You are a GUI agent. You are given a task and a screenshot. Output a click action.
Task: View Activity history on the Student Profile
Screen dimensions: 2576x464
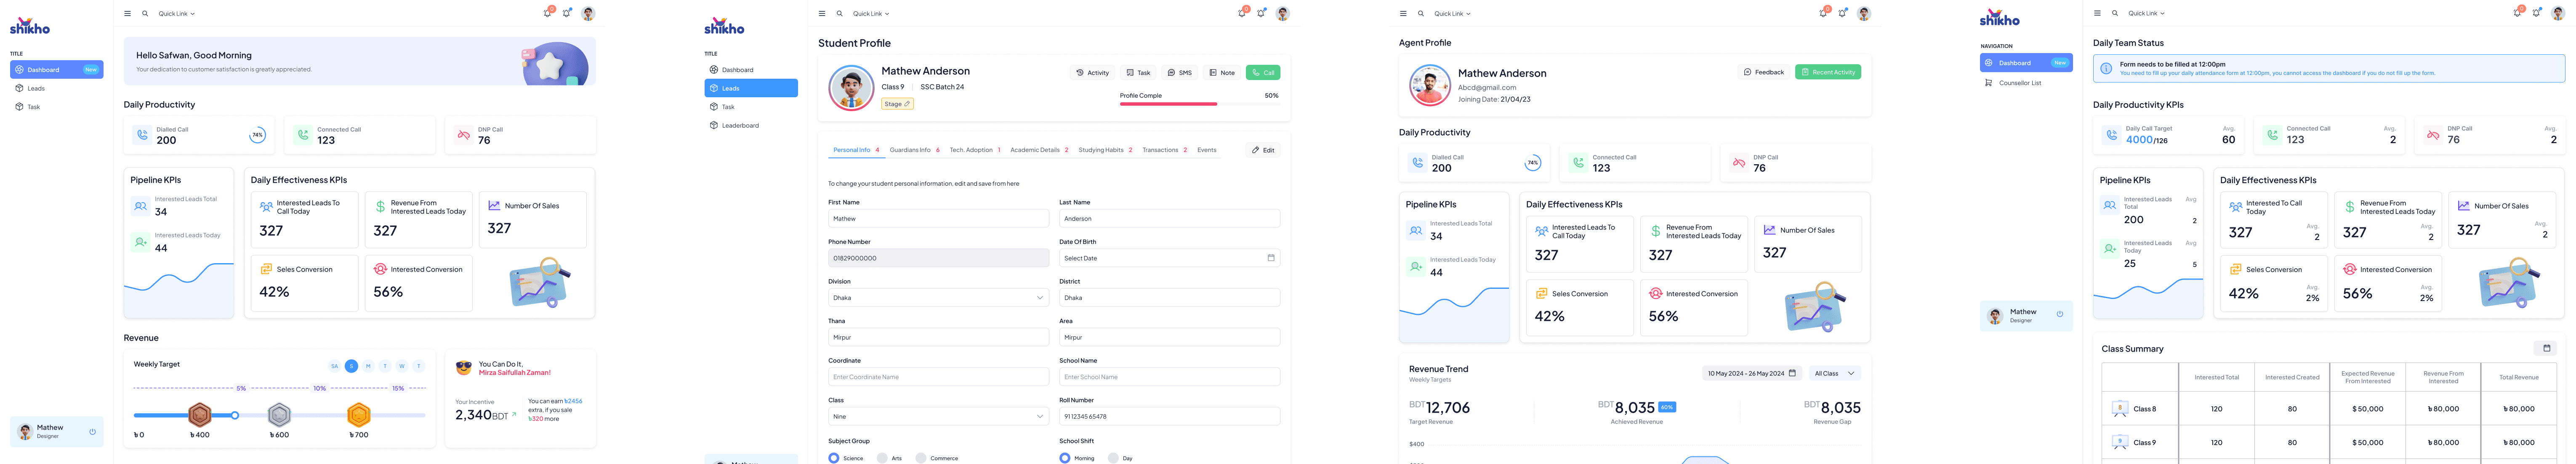click(1091, 72)
